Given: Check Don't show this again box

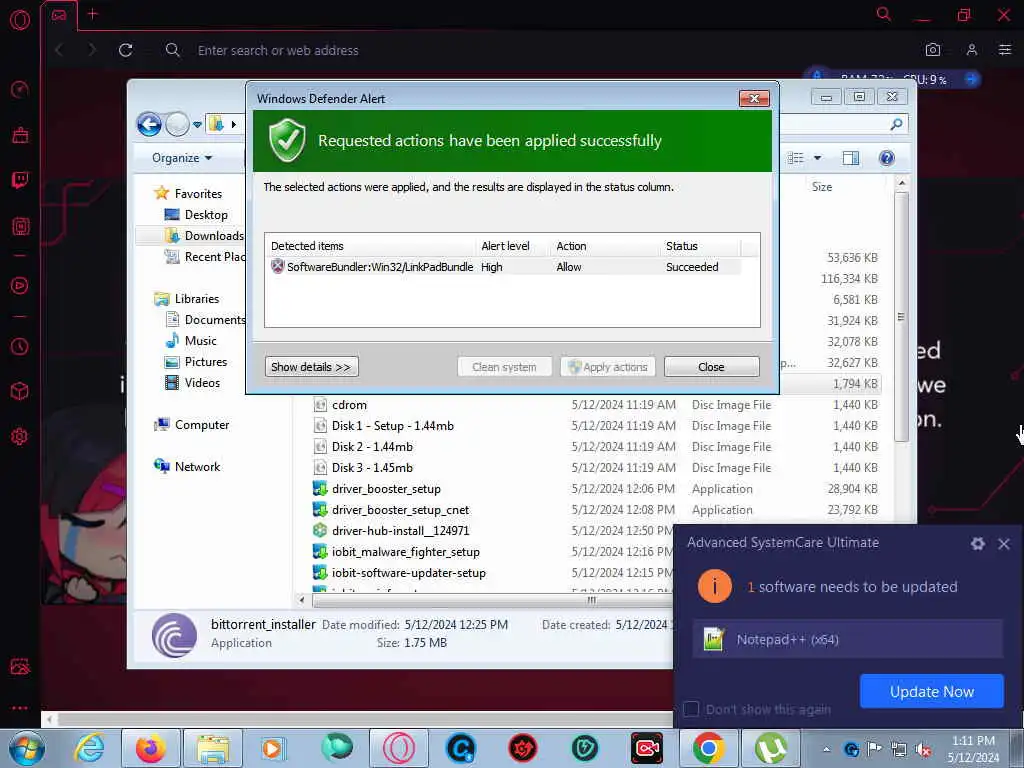Looking at the screenshot, I should [x=691, y=709].
